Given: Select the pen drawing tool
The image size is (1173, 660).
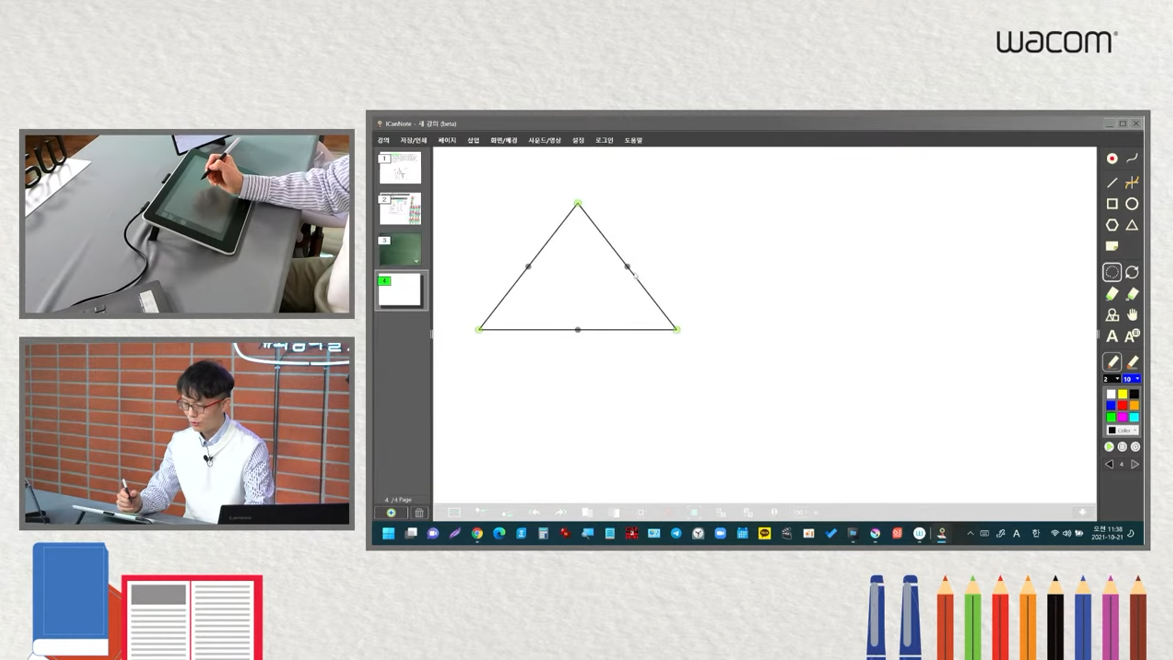Looking at the screenshot, I should [1112, 362].
